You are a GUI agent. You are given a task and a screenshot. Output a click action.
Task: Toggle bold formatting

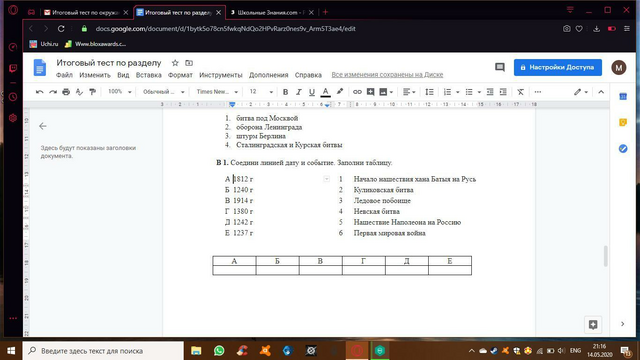[x=285, y=92]
